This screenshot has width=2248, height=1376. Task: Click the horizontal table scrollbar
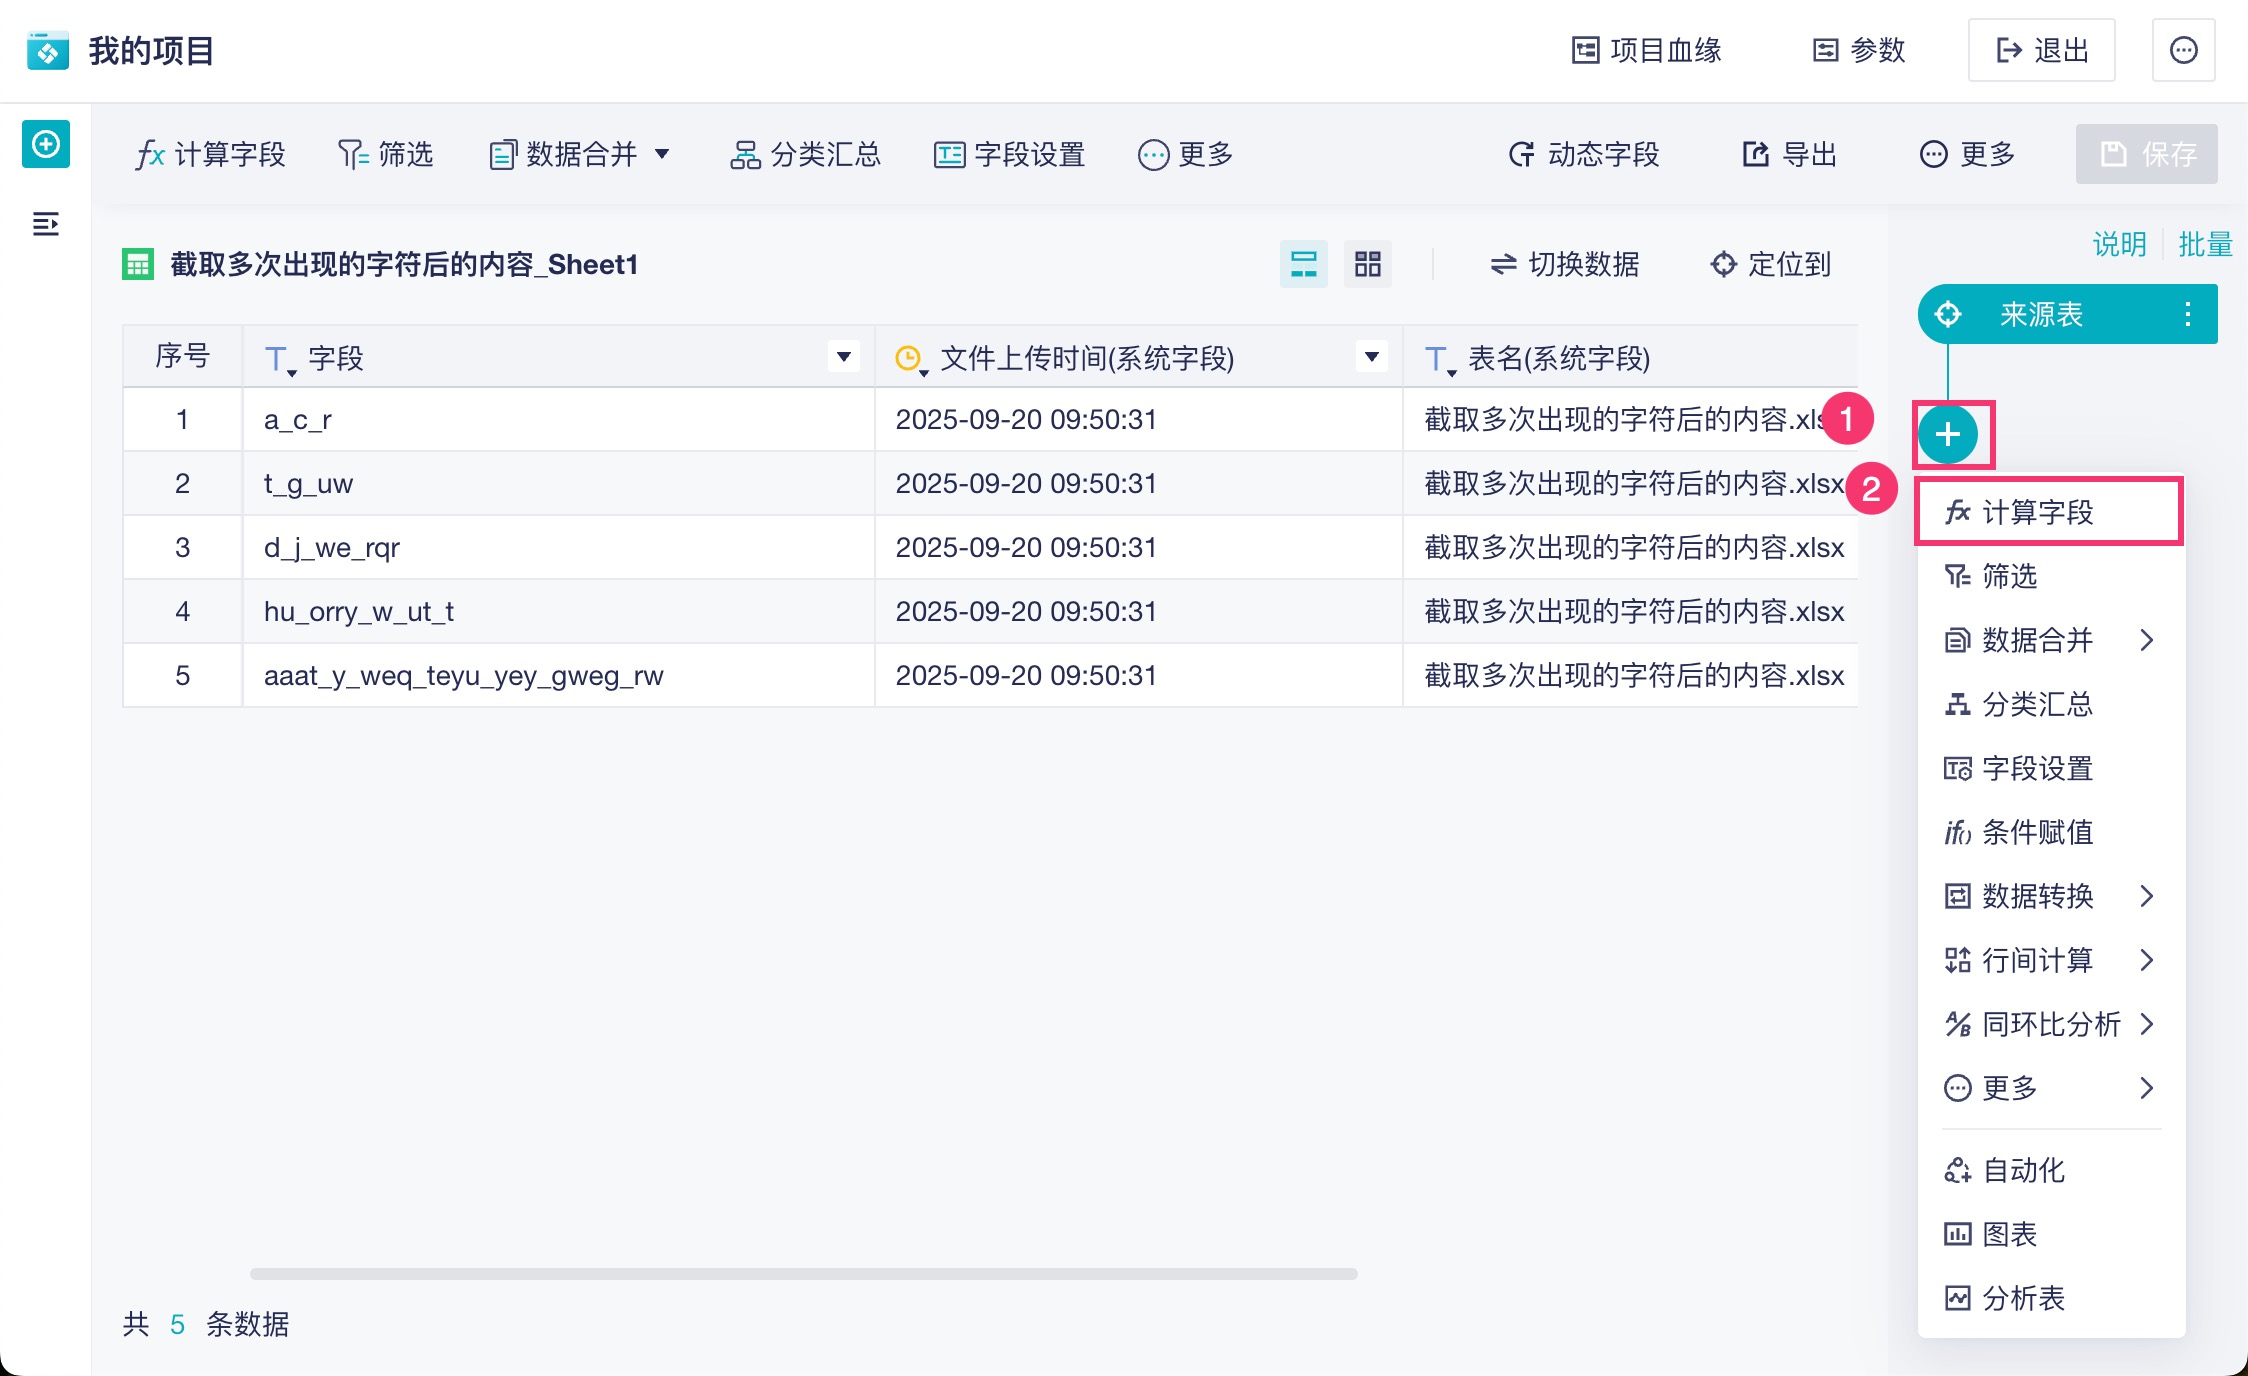pos(803,1274)
